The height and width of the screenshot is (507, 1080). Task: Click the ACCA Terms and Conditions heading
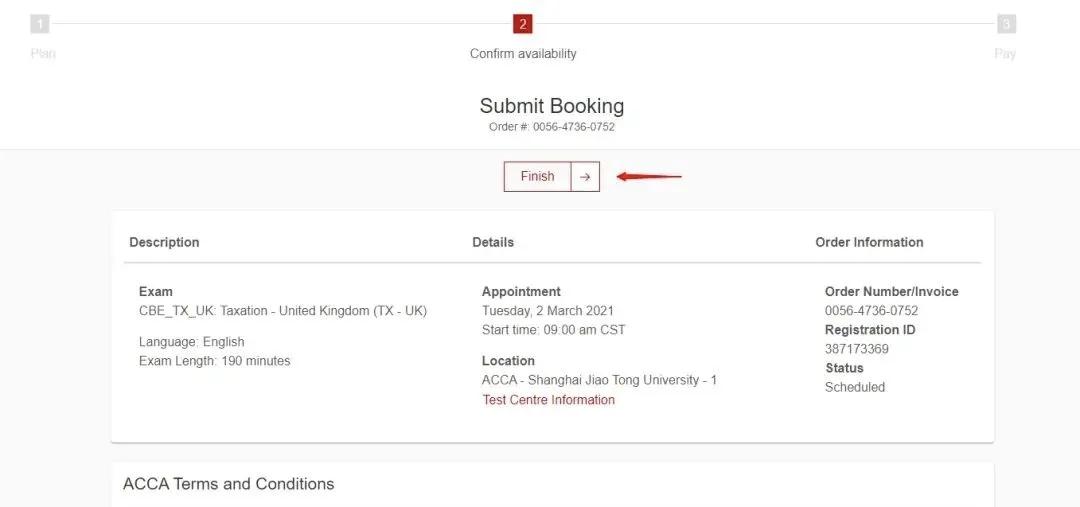click(x=228, y=484)
